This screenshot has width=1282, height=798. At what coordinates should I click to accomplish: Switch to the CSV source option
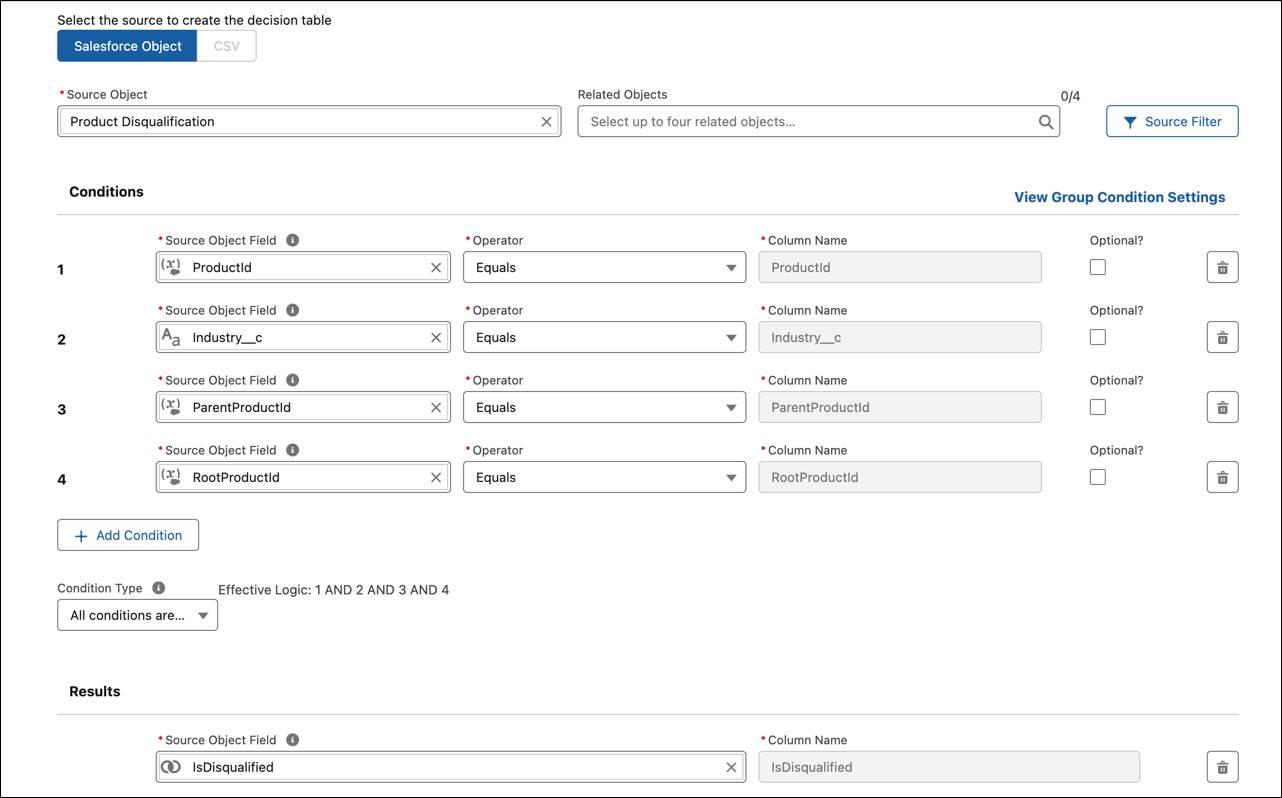pos(227,46)
